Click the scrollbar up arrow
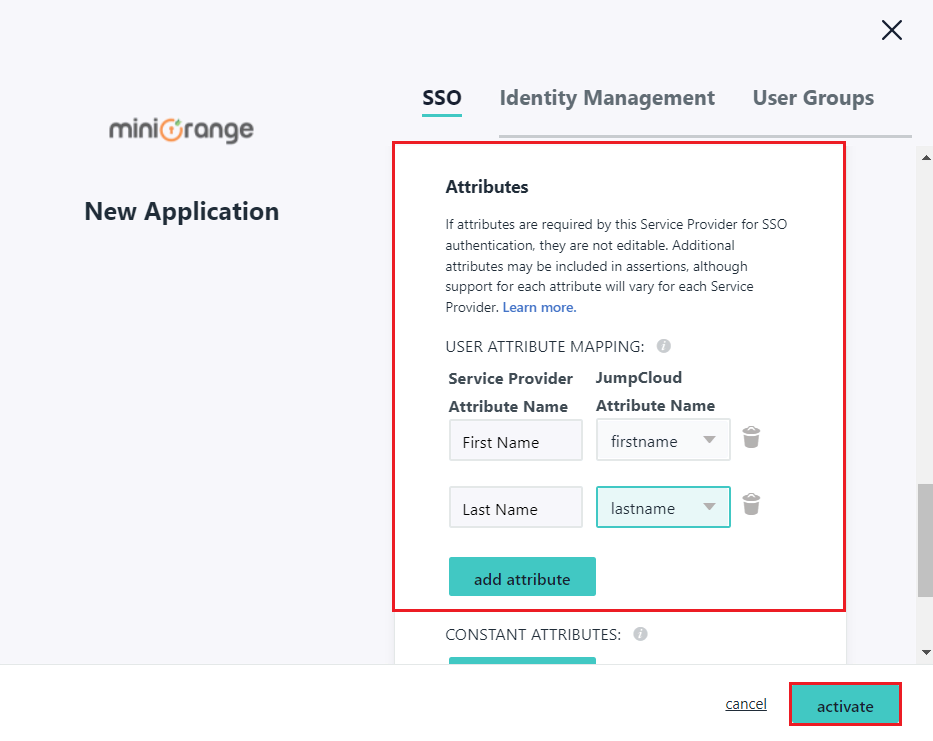This screenshot has width=933, height=741. pos(926,158)
